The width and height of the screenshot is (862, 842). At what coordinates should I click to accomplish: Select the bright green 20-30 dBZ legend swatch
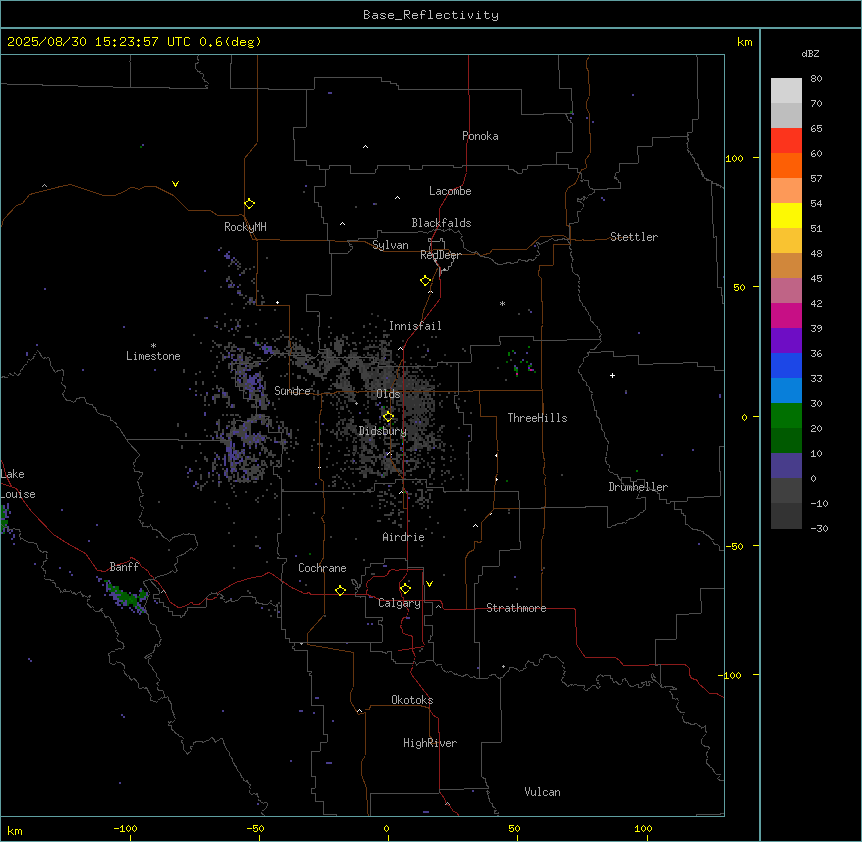tap(786, 416)
